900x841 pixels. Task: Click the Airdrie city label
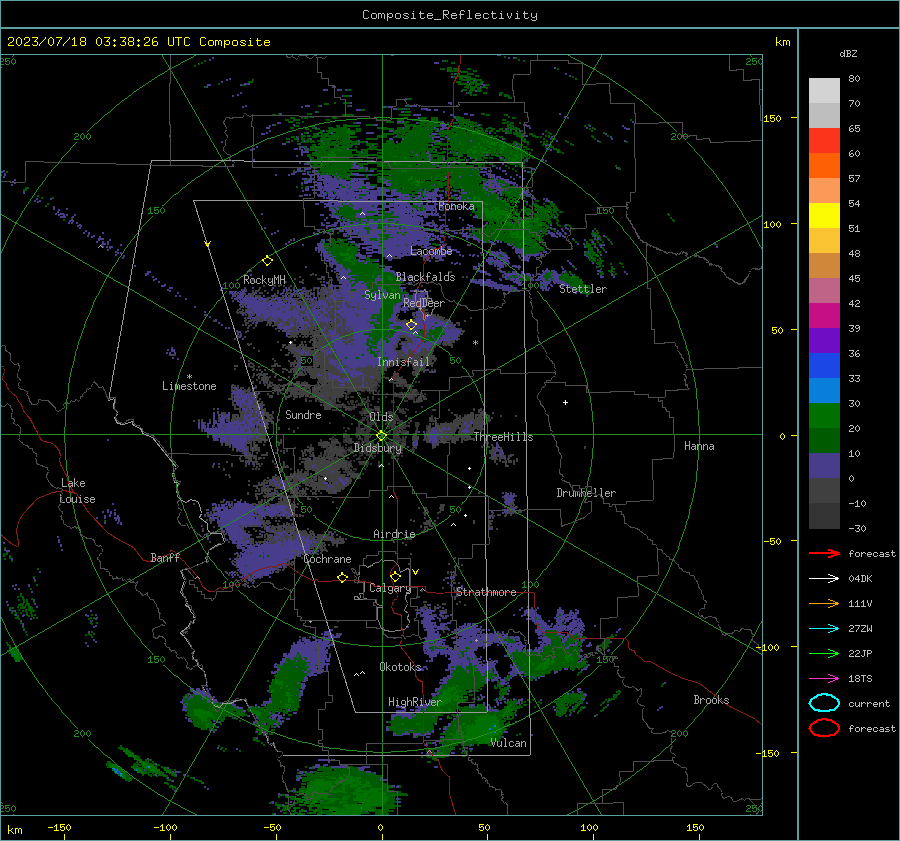(394, 534)
